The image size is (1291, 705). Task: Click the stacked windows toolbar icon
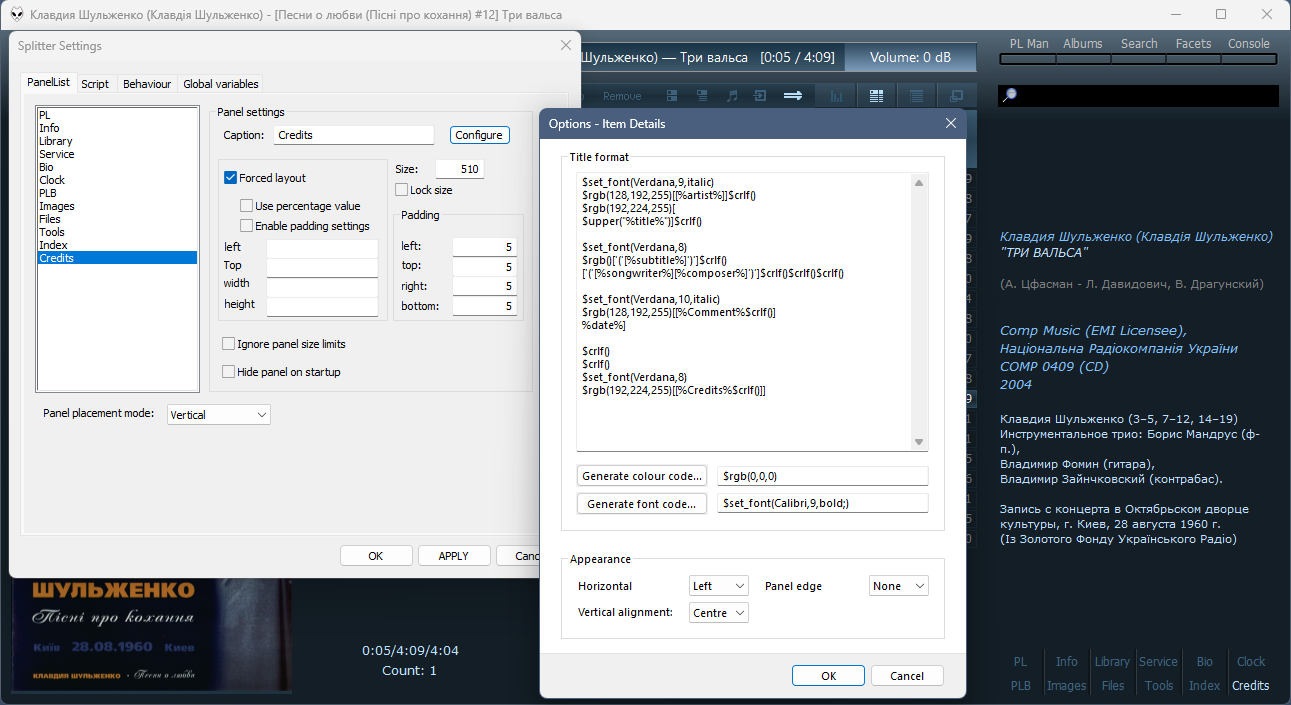coord(956,96)
